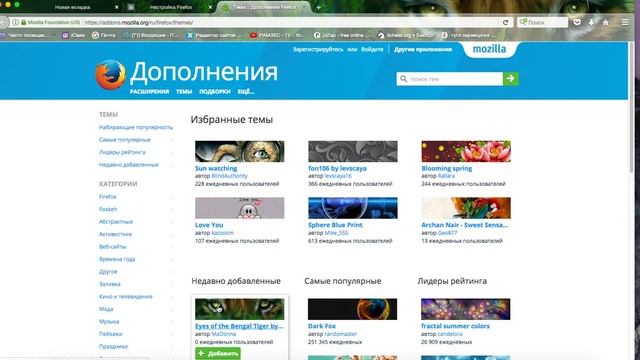Click the green Добавить button
The width and height of the screenshot is (640, 360).
pyautogui.click(x=218, y=353)
